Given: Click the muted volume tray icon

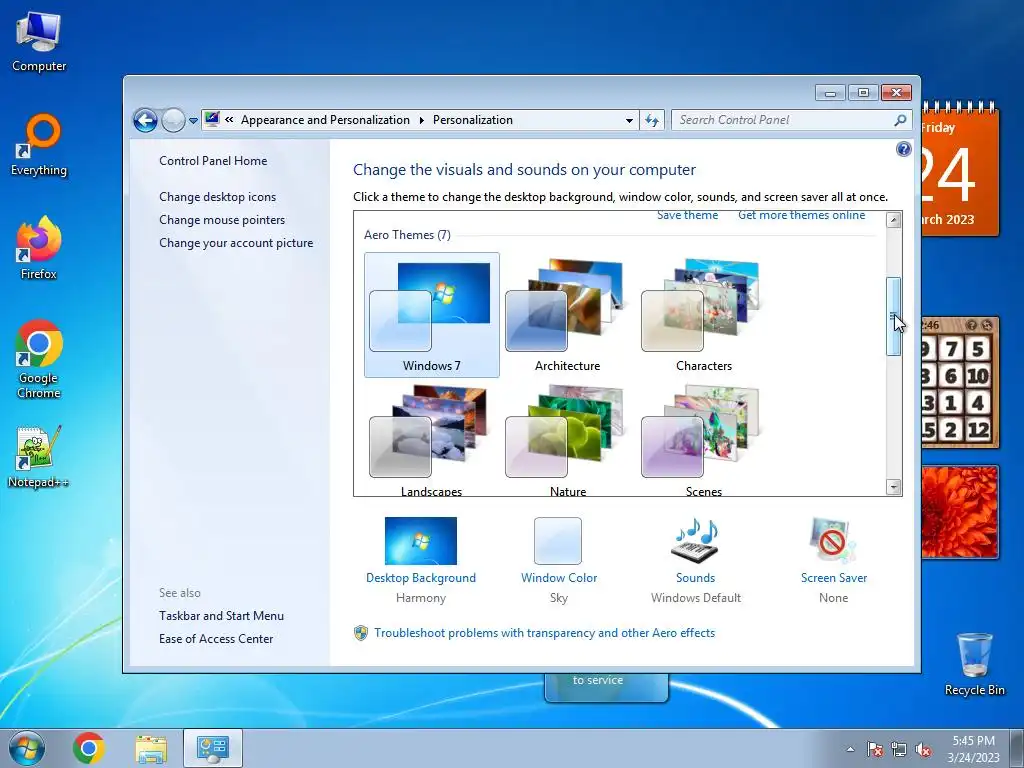Looking at the screenshot, I should (923, 749).
